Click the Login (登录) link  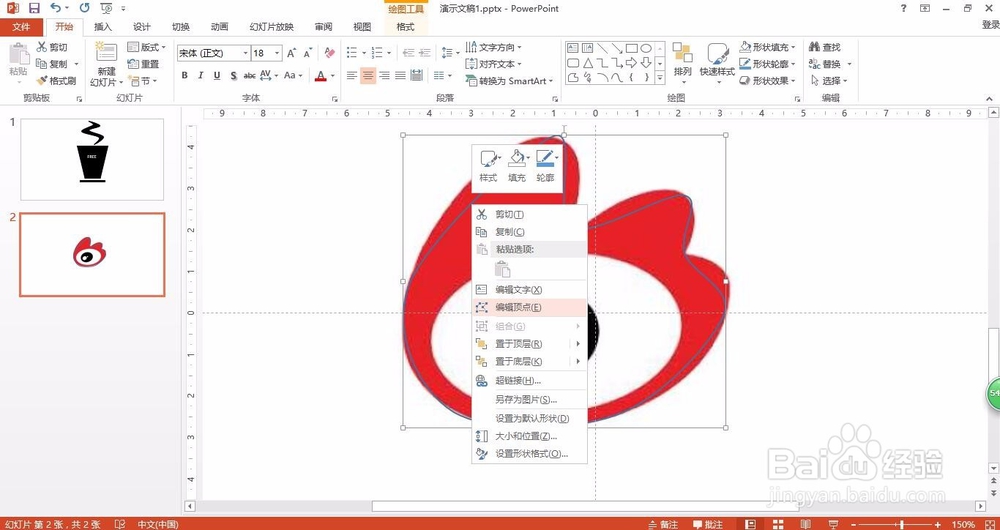tap(990, 25)
